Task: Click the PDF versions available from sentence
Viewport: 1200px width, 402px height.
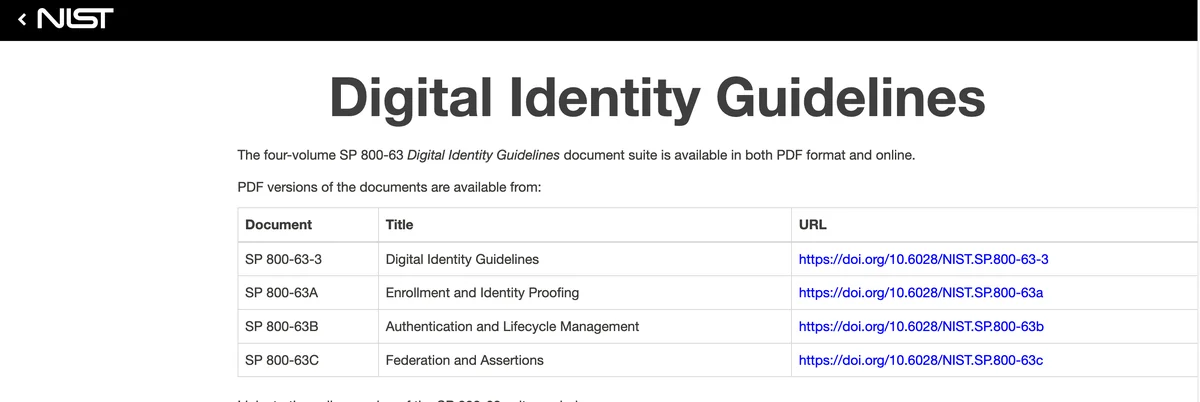Action: 389,187
